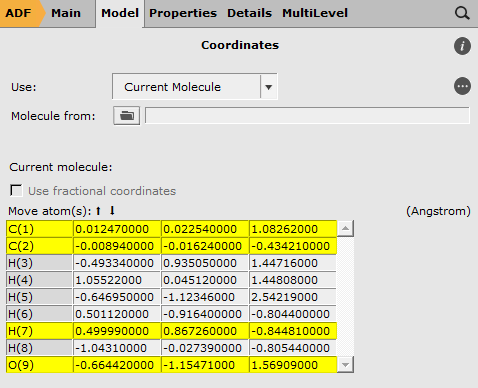Select the H(6) atom row label

pyautogui.click(x=39, y=314)
